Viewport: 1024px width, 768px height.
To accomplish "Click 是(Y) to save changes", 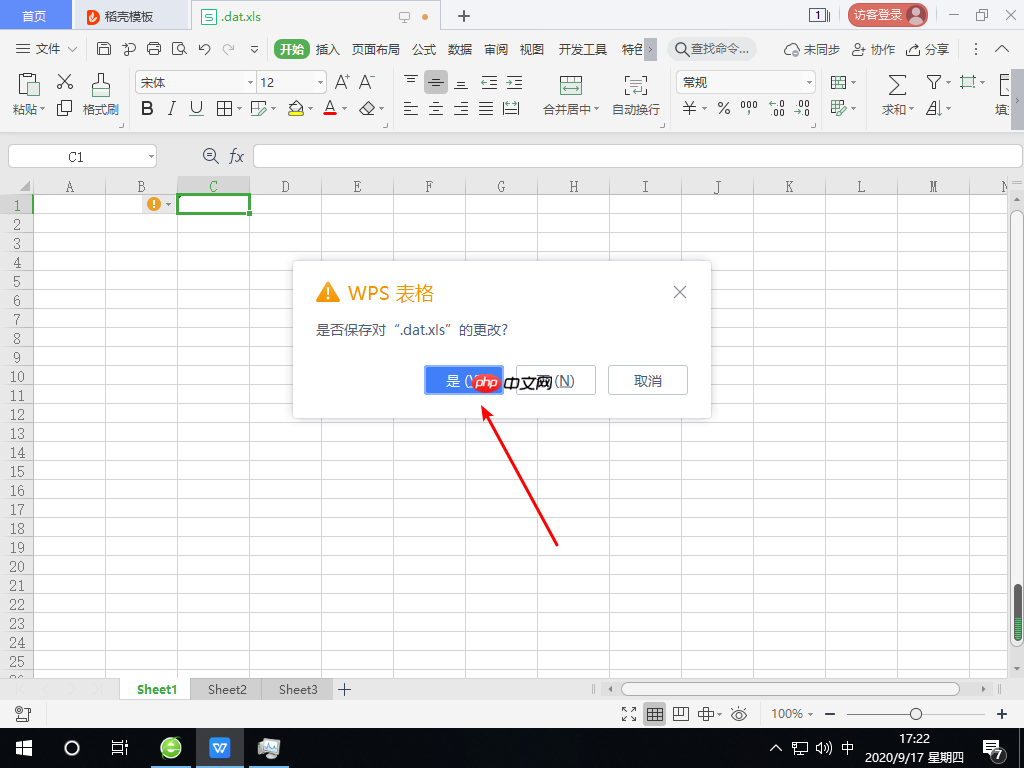I will (x=463, y=380).
